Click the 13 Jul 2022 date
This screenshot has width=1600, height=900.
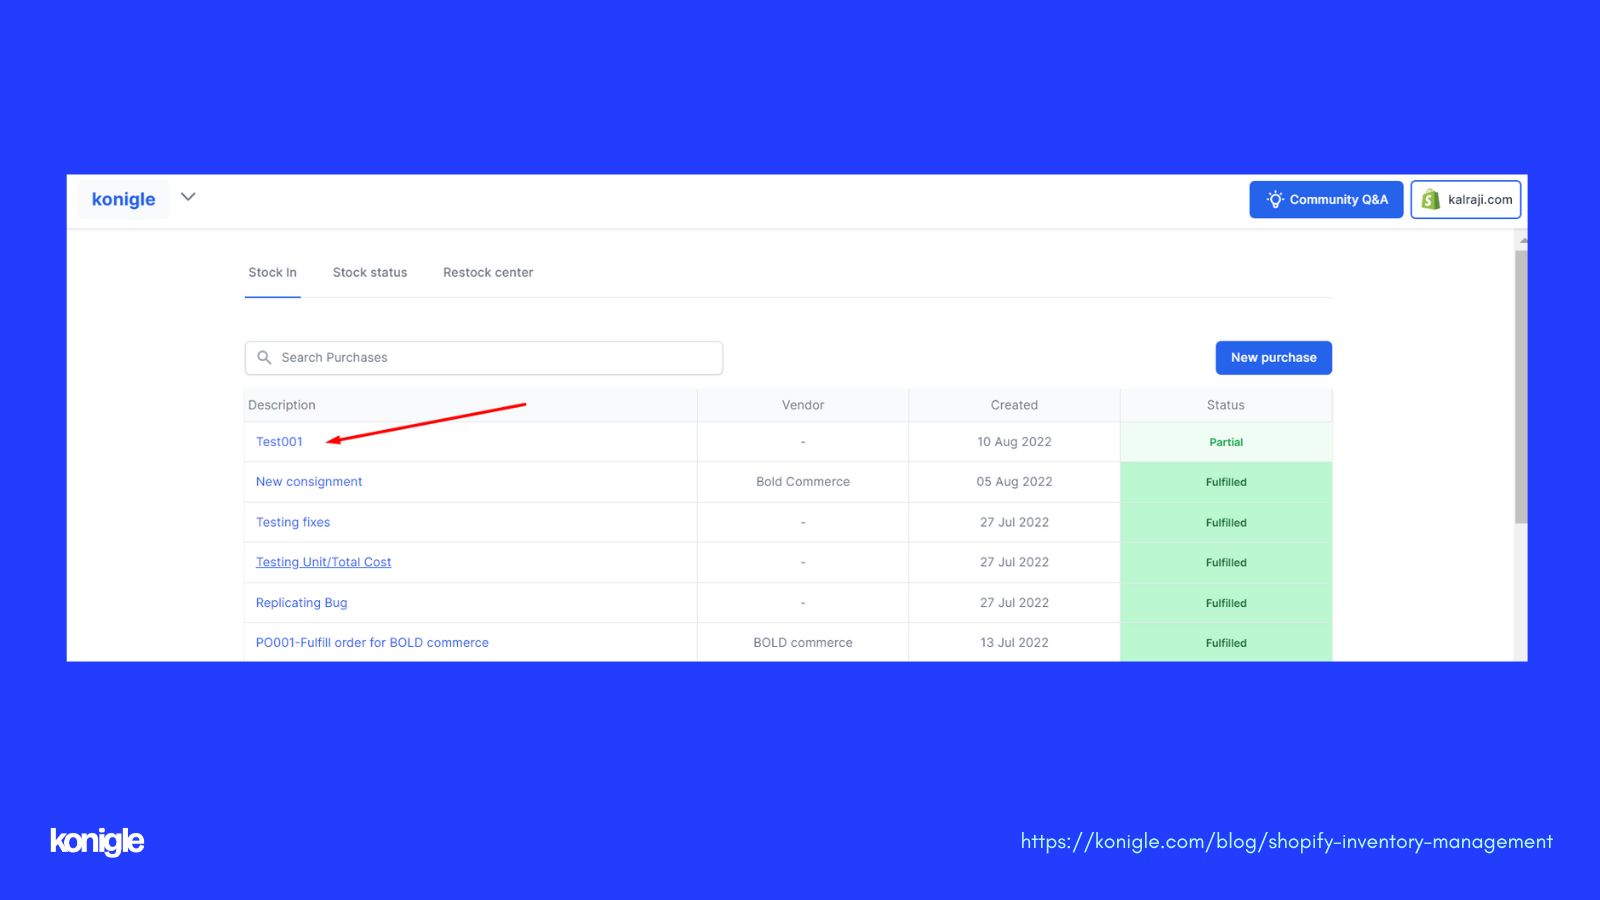point(1014,642)
